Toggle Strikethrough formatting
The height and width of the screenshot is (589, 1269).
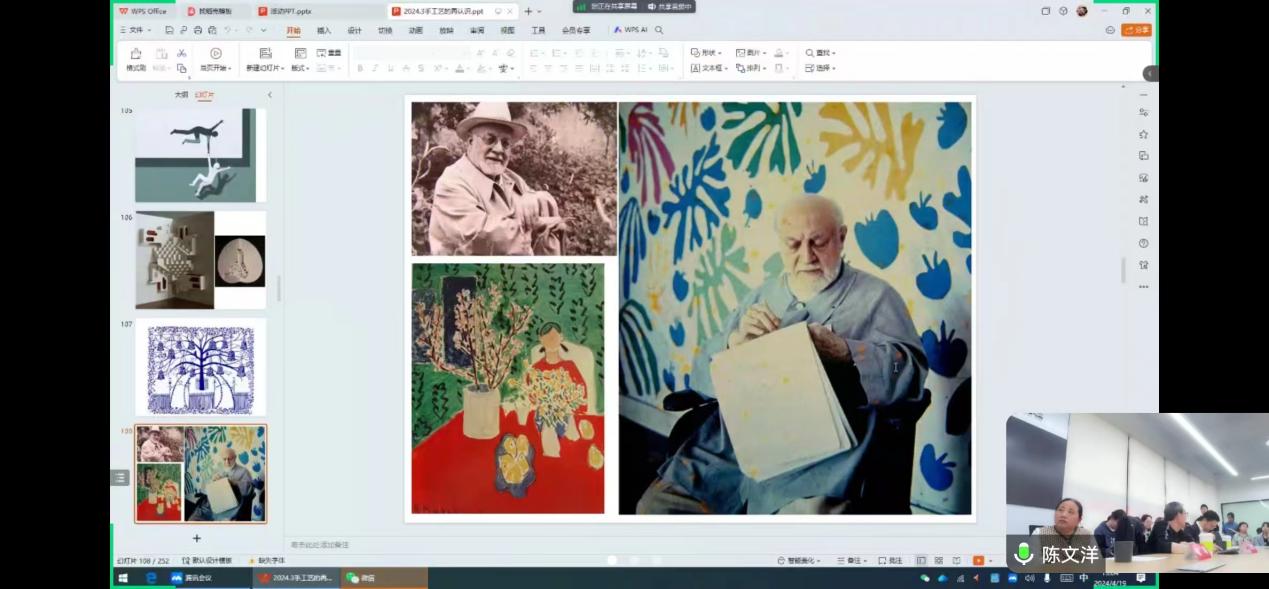pyautogui.click(x=406, y=68)
